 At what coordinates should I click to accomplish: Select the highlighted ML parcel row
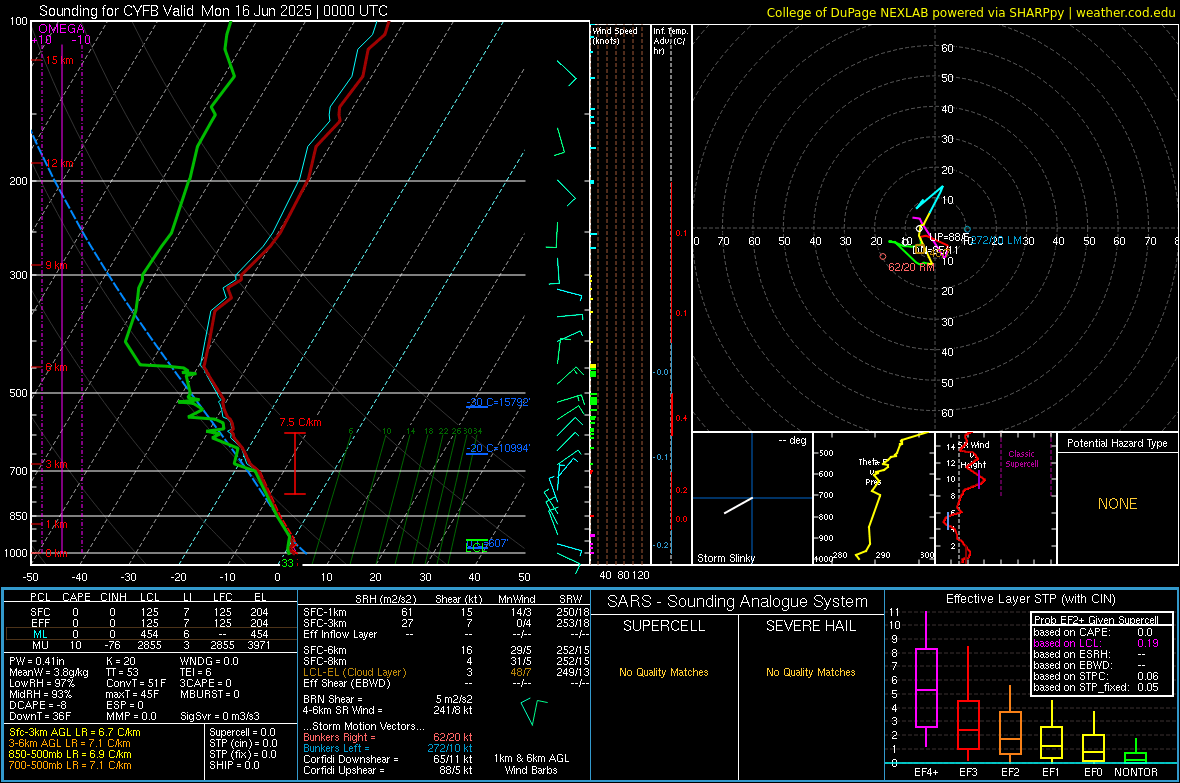click(150, 634)
